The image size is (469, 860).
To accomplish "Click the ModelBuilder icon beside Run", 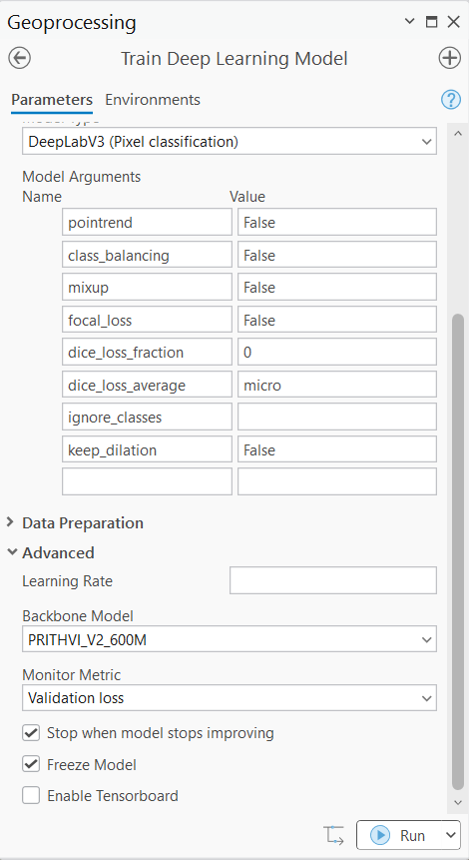I will (x=335, y=835).
